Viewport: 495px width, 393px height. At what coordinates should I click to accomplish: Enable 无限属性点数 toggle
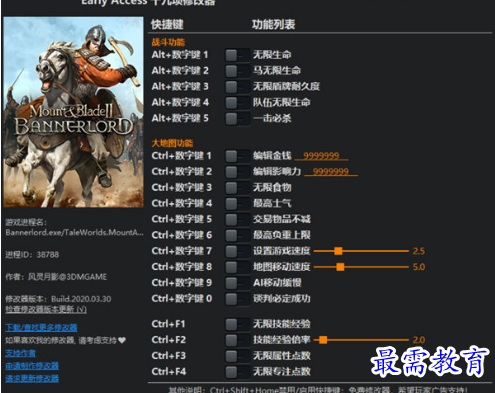237,356
